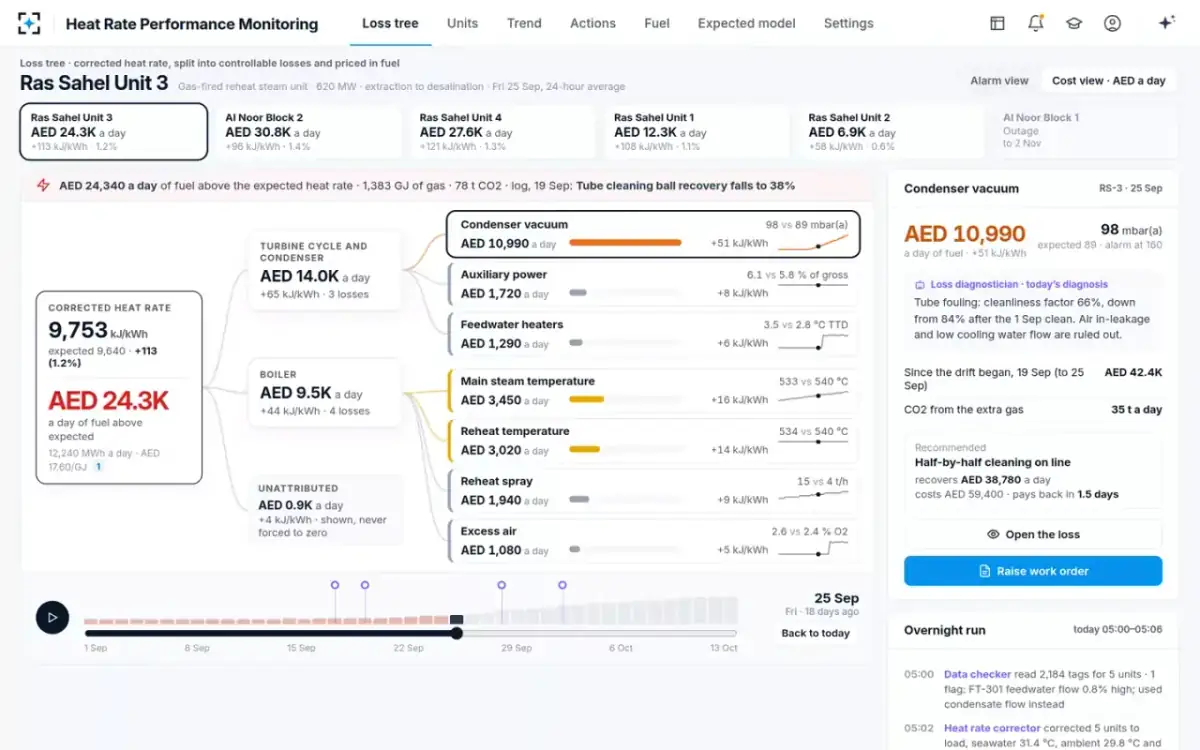Click the timeline scrubber handle

pyautogui.click(x=457, y=633)
